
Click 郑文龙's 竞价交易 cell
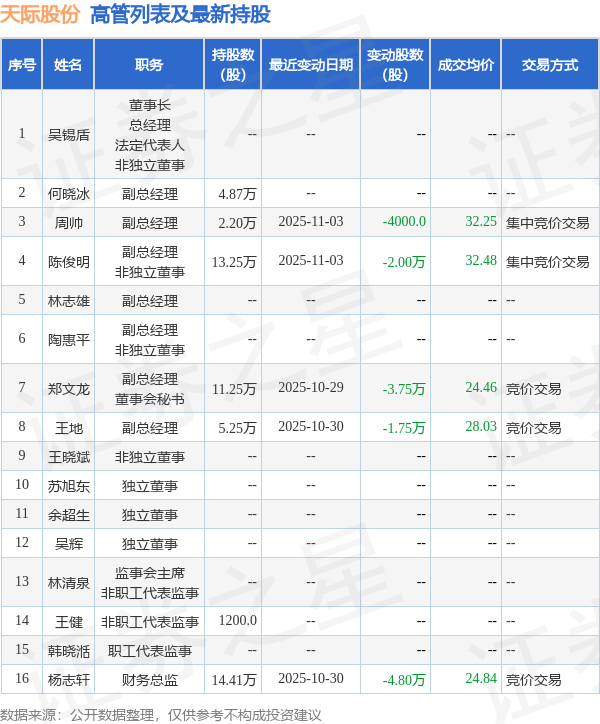(x=533, y=389)
